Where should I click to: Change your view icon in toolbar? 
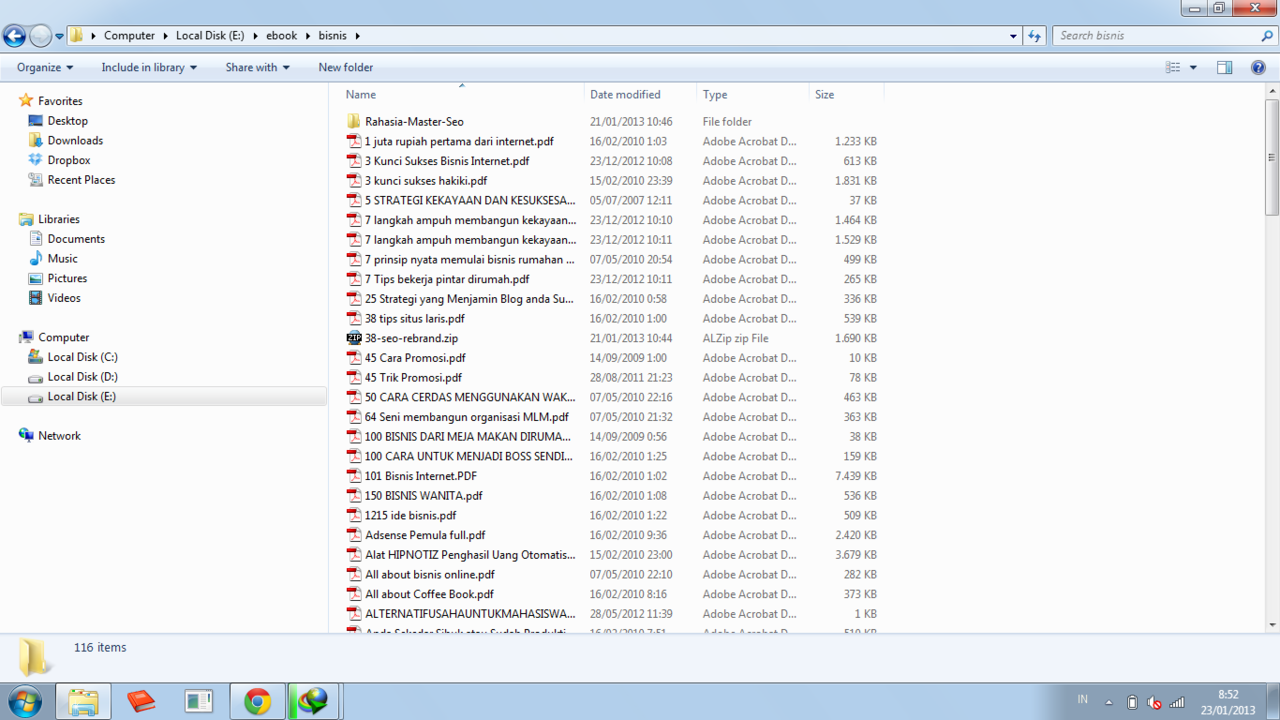pyautogui.click(x=1173, y=67)
